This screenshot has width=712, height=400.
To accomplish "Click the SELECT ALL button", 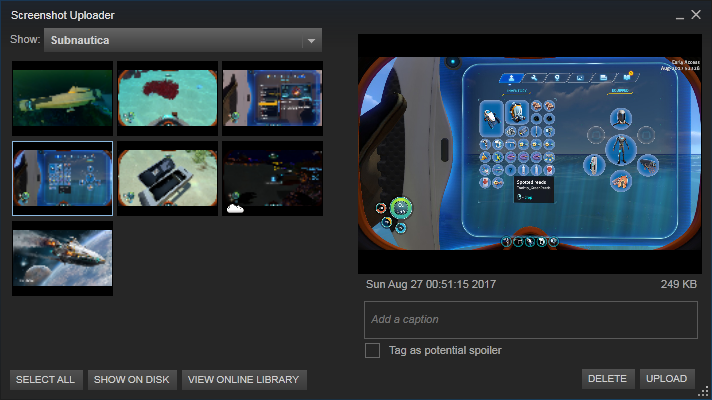I will 46,380.
